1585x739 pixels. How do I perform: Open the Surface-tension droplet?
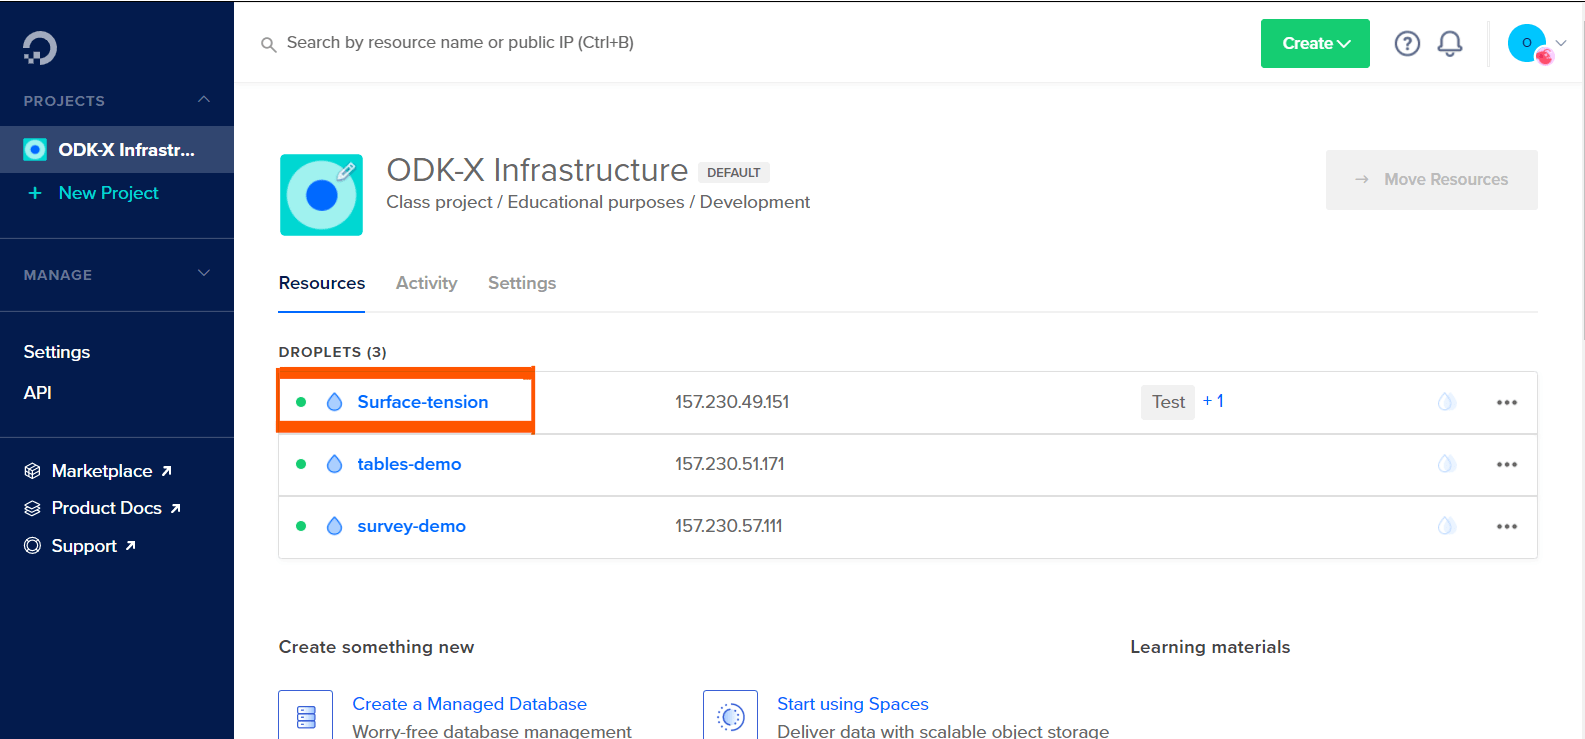(x=423, y=402)
